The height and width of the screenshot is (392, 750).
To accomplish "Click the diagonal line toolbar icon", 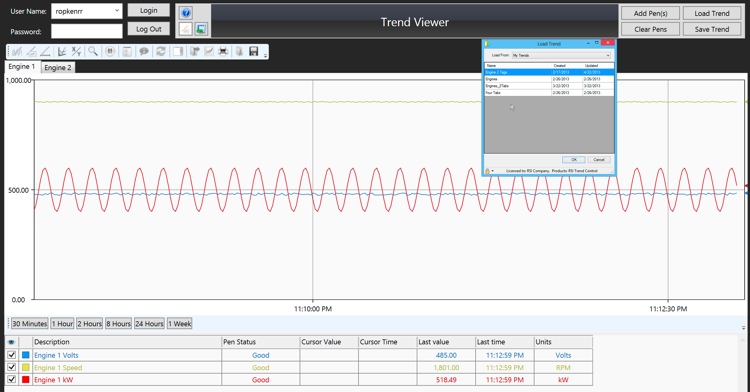I will [x=45, y=51].
